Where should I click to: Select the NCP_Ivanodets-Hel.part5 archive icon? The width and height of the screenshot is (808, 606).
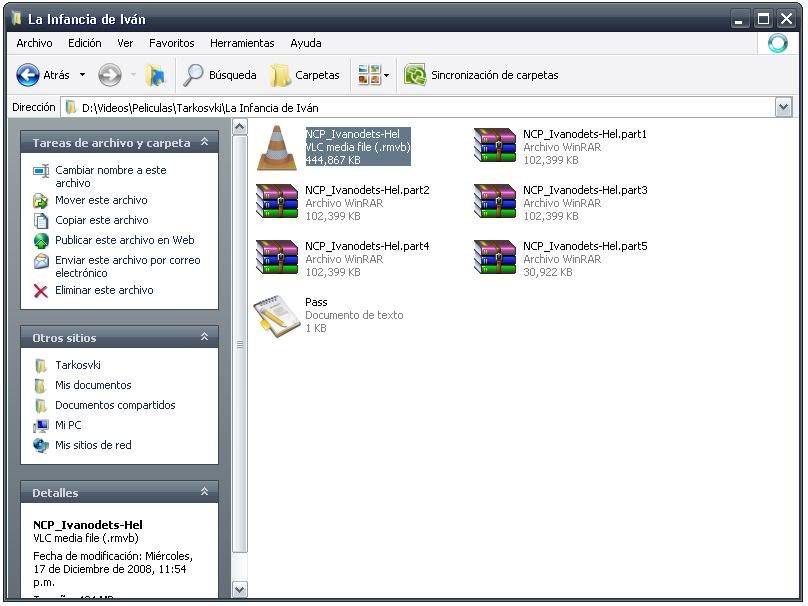[x=494, y=259]
